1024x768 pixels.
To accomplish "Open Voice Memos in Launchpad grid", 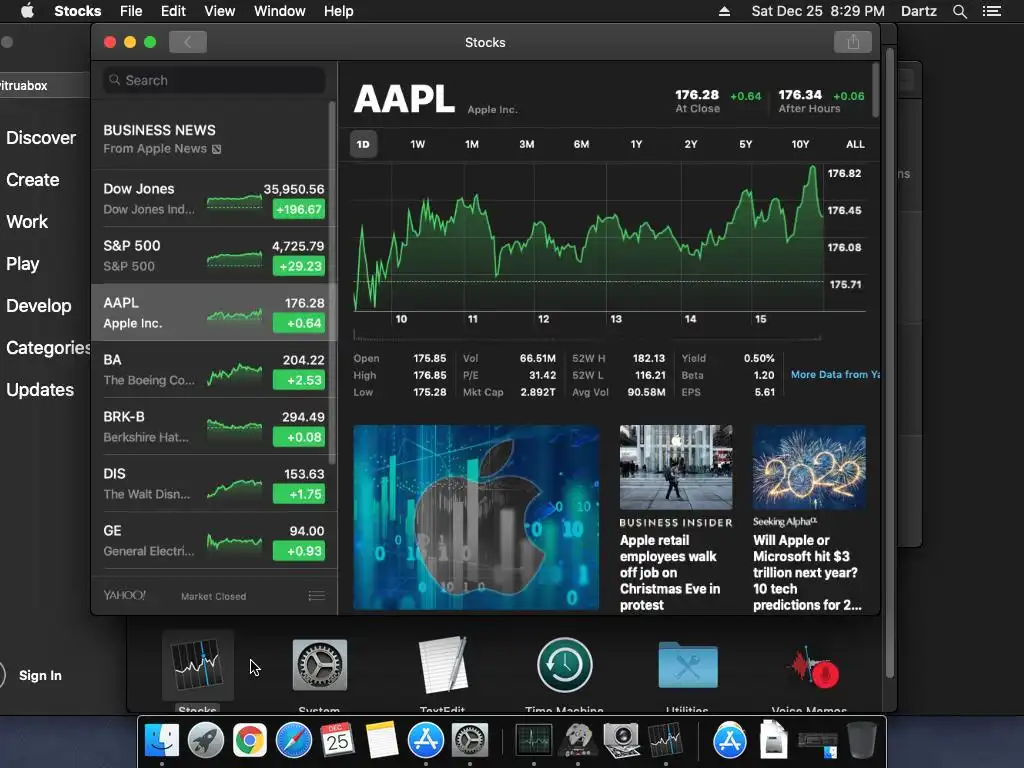I will pyautogui.click(x=812, y=667).
